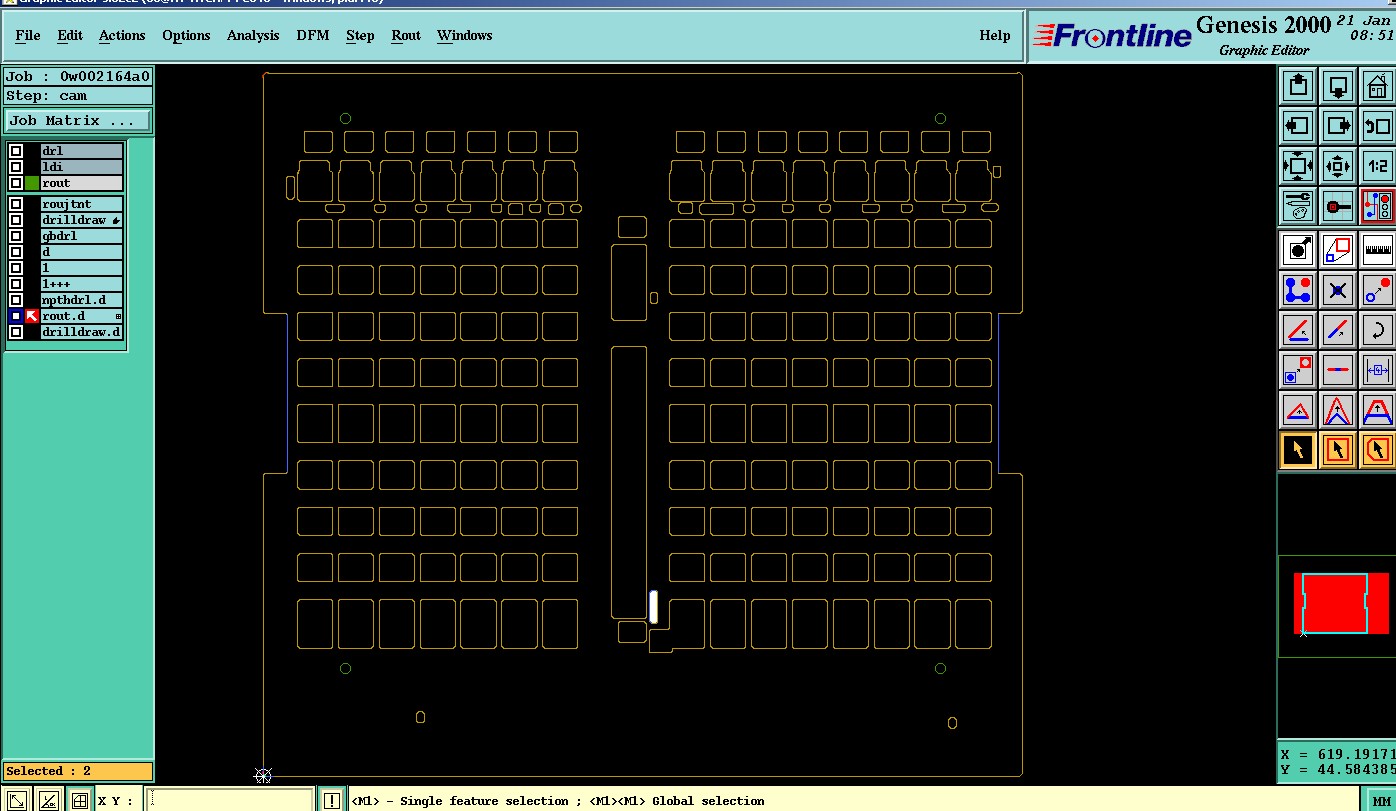Click the pan down arrow icon

1338,86
